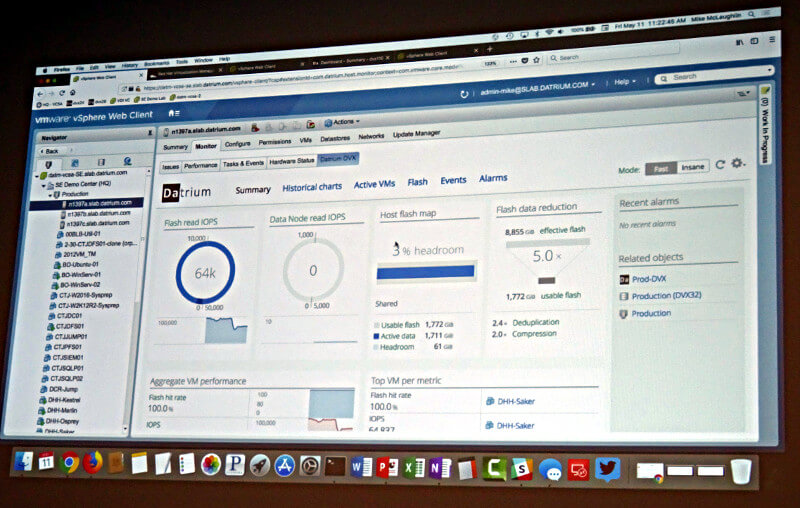Pin the Navigator panel
This screenshot has height=508, width=800.
tap(149, 133)
